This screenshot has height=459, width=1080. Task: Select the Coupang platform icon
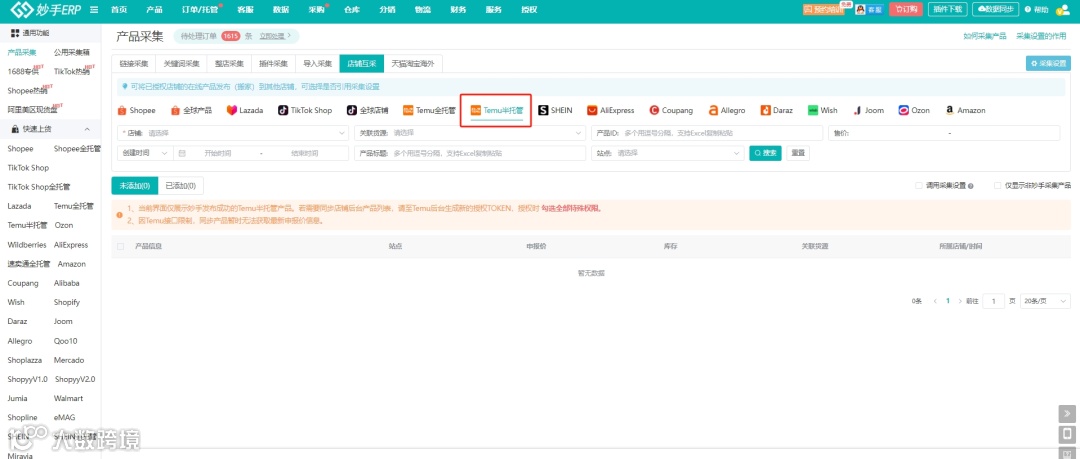tap(654, 110)
